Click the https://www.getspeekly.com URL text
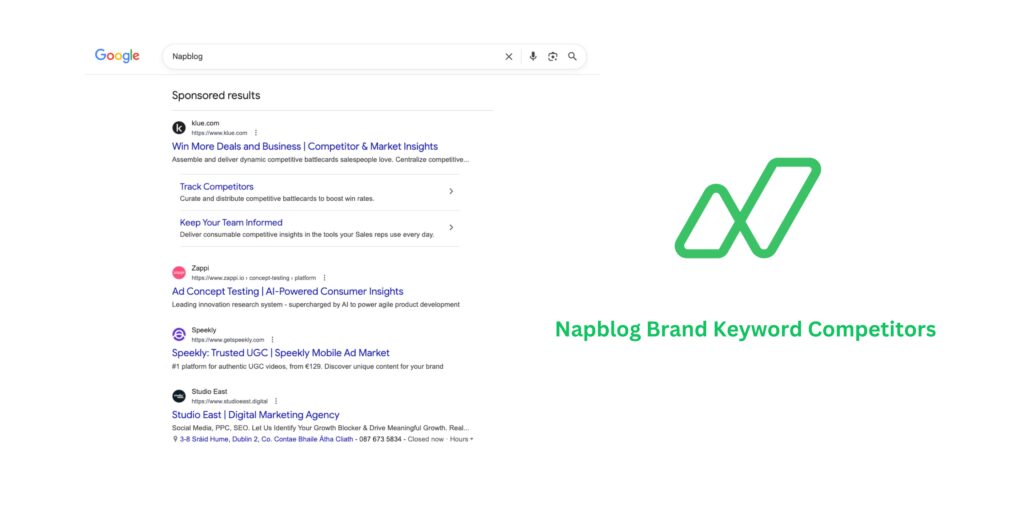Screen dimensions: 1024x512 (x=228, y=340)
